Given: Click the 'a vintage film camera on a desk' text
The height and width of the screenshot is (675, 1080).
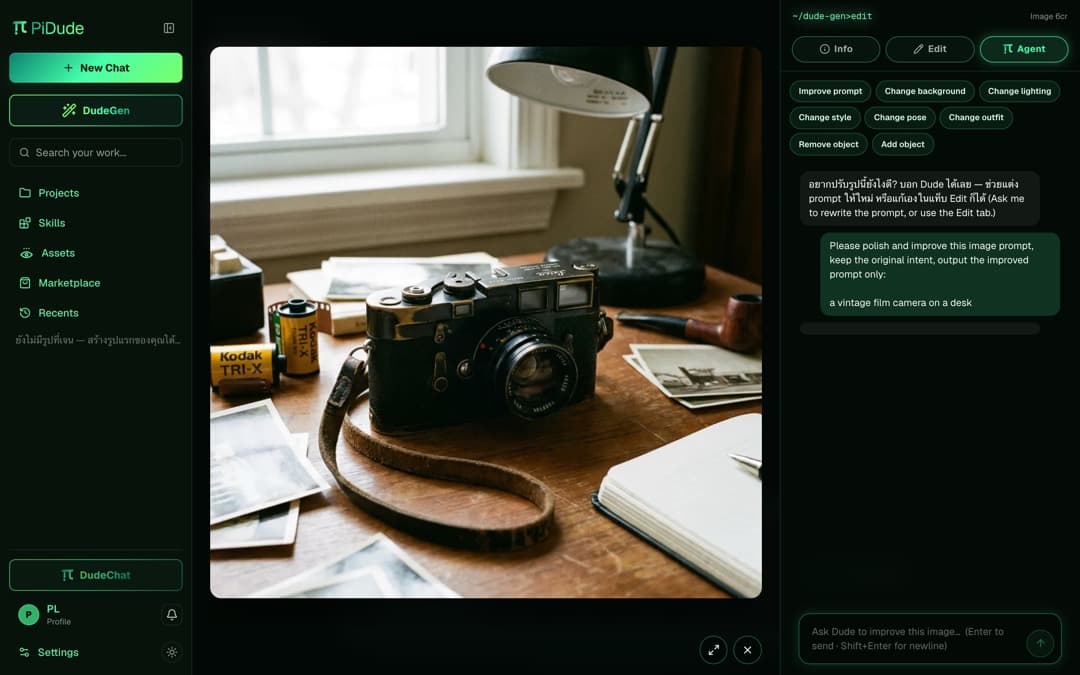Looking at the screenshot, I should point(900,303).
